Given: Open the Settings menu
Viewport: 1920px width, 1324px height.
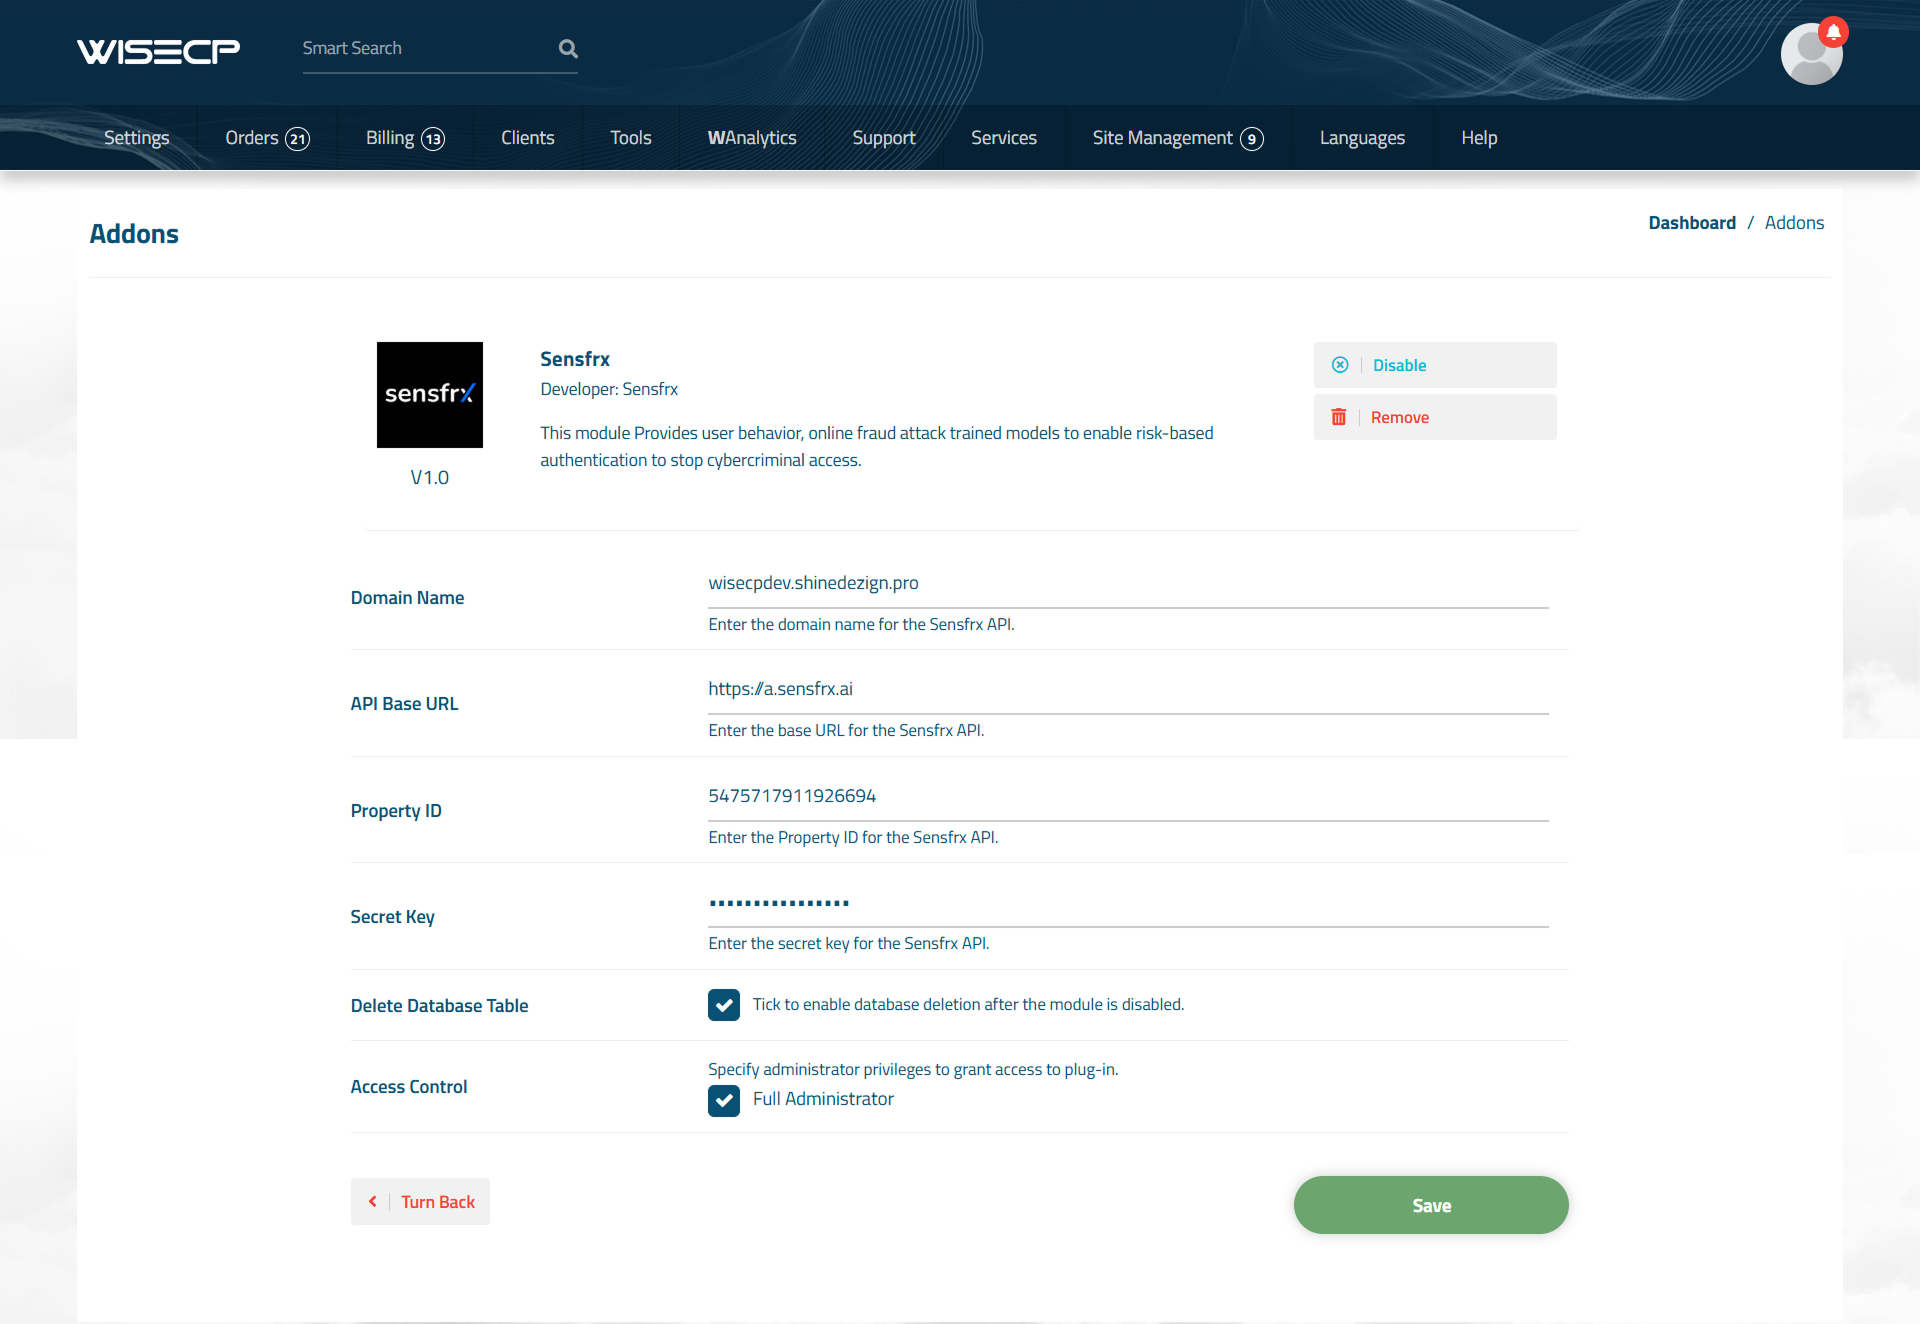Looking at the screenshot, I should point(137,138).
